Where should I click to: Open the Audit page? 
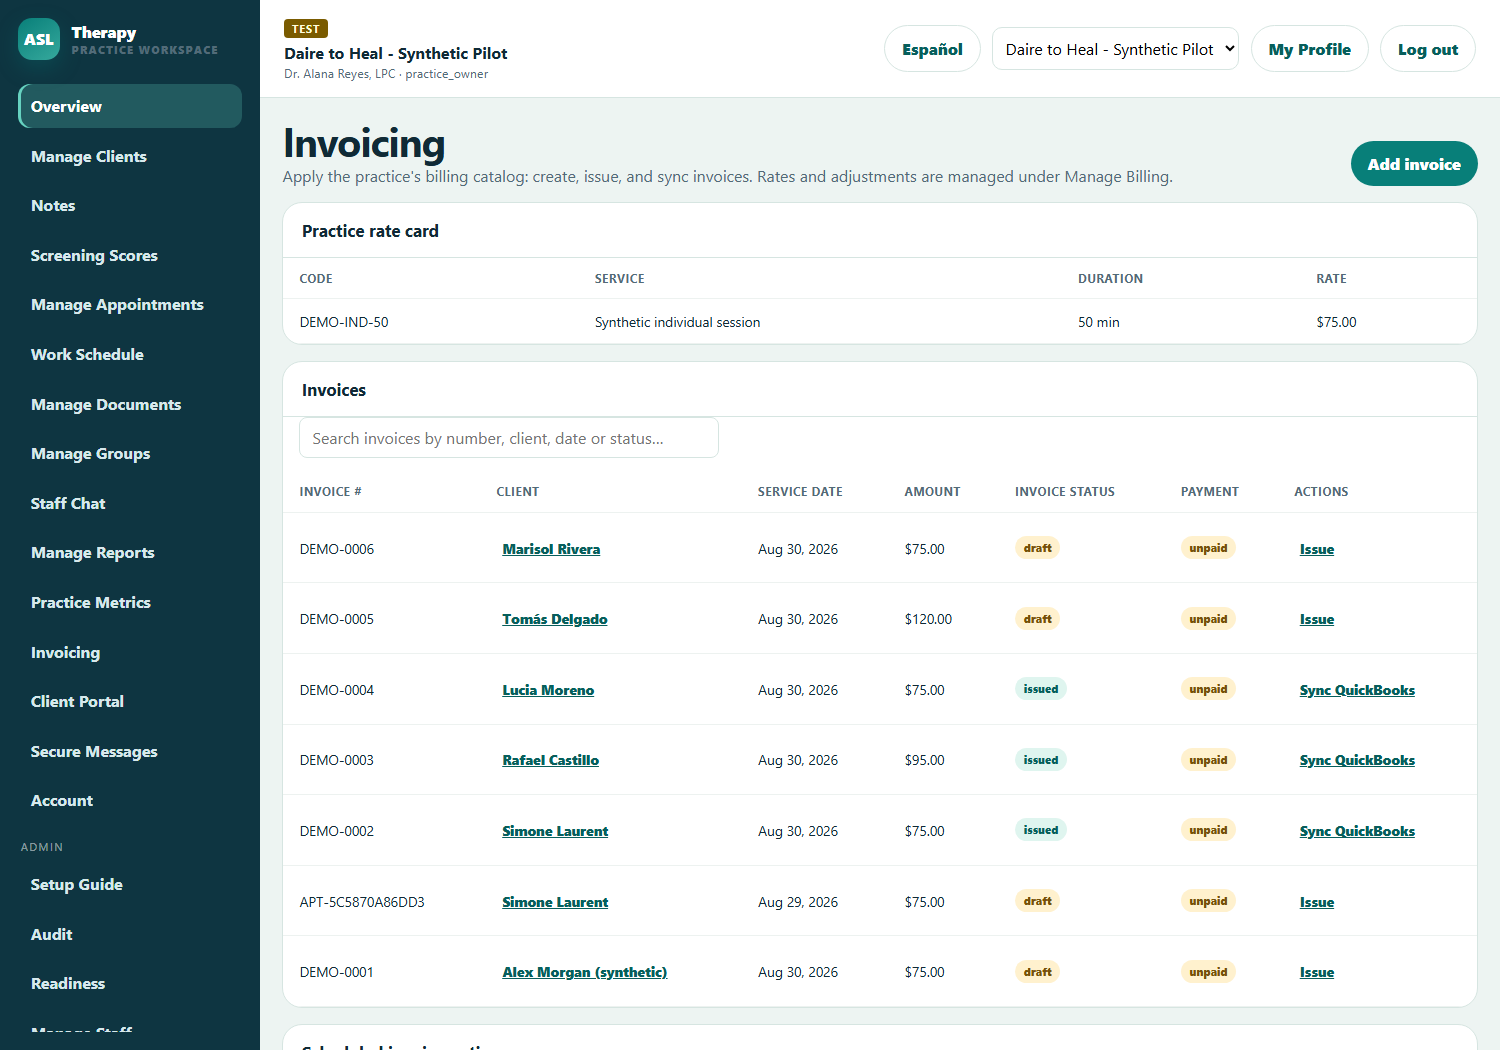click(130, 934)
